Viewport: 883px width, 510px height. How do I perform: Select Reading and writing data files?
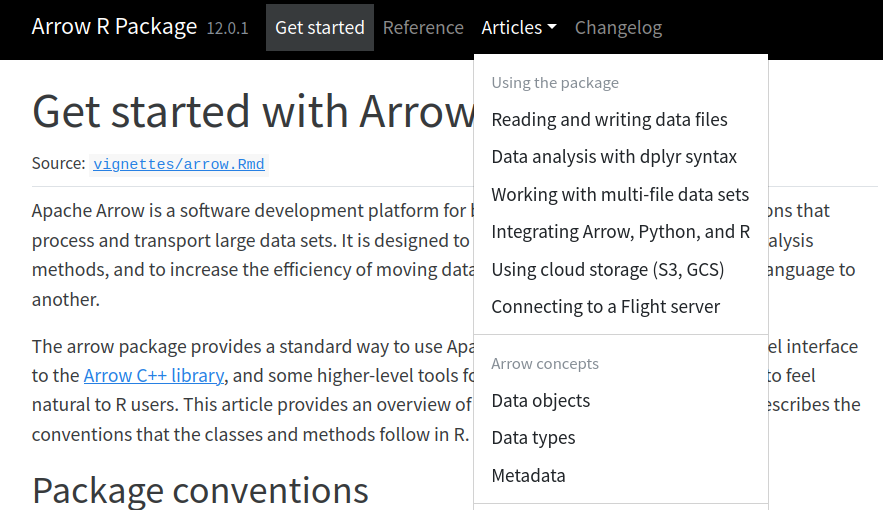609,120
